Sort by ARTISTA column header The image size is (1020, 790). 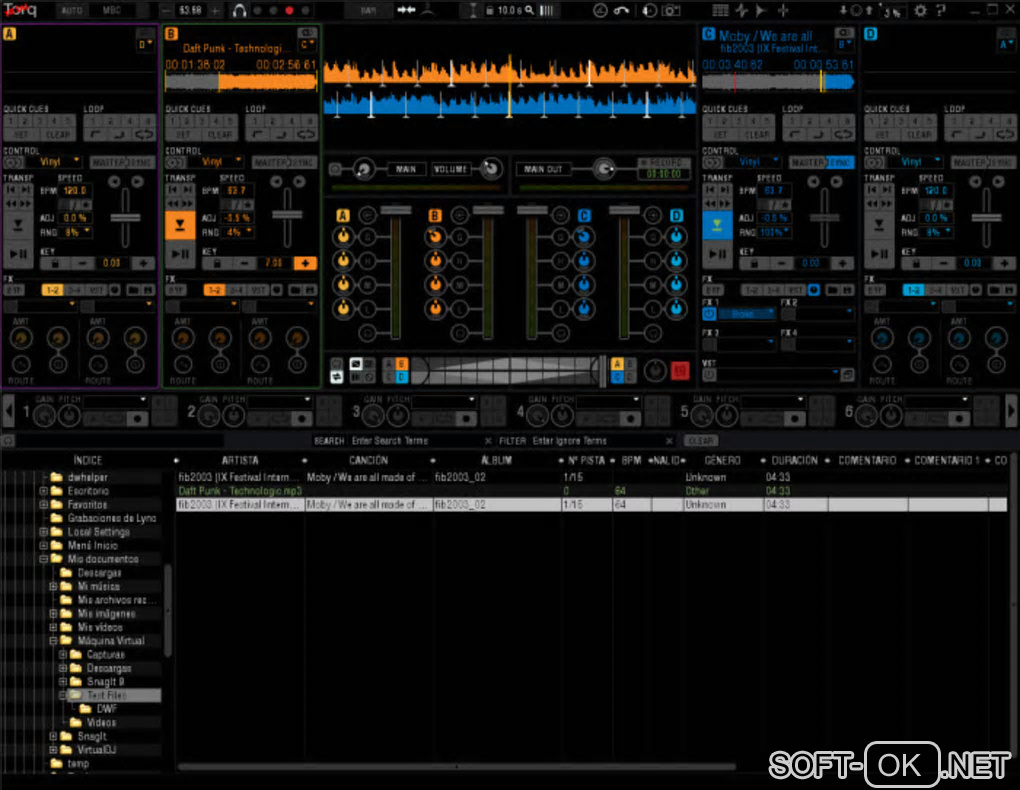pyautogui.click(x=240, y=460)
